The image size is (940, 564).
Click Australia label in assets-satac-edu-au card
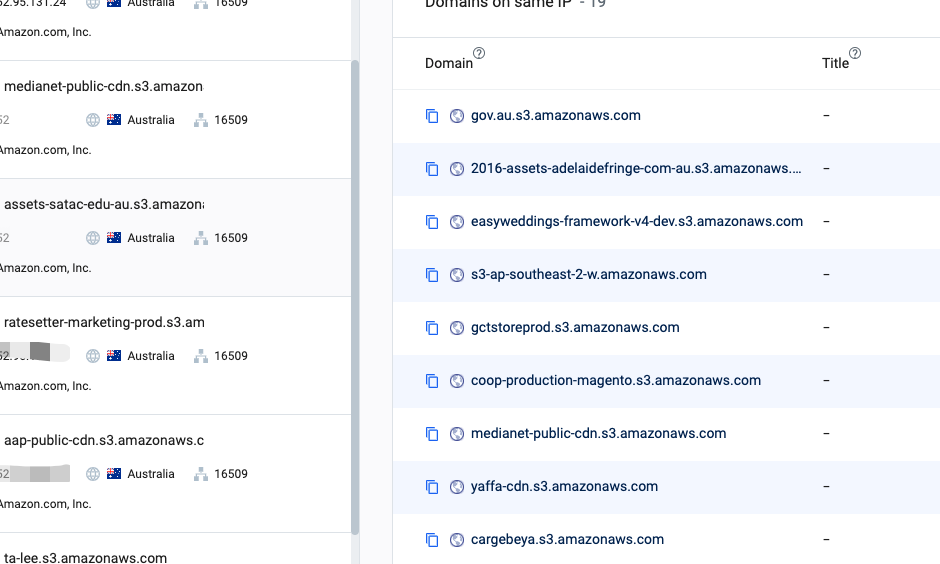point(151,238)
